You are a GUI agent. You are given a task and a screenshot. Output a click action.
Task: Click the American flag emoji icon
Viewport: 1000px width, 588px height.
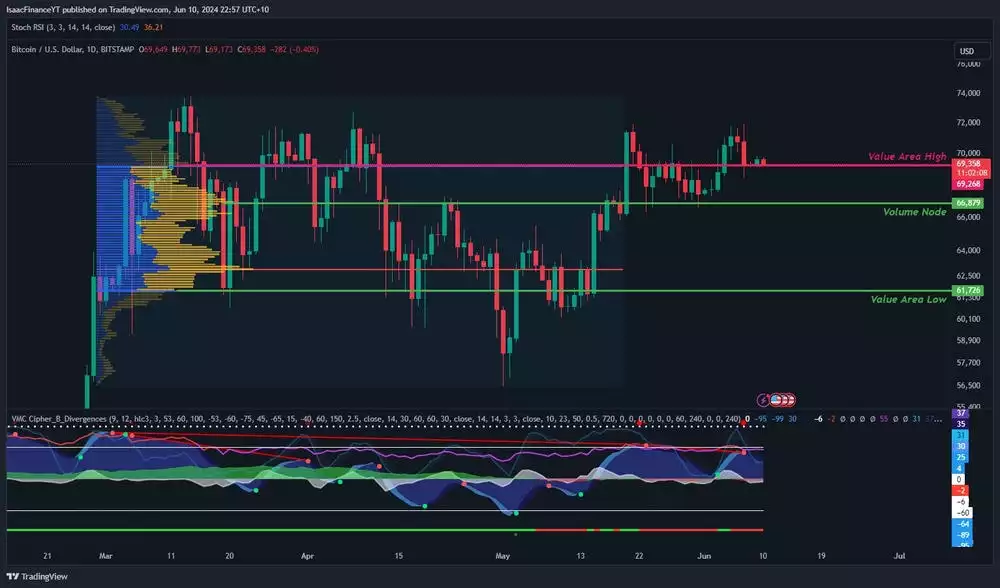pos(775,400)
